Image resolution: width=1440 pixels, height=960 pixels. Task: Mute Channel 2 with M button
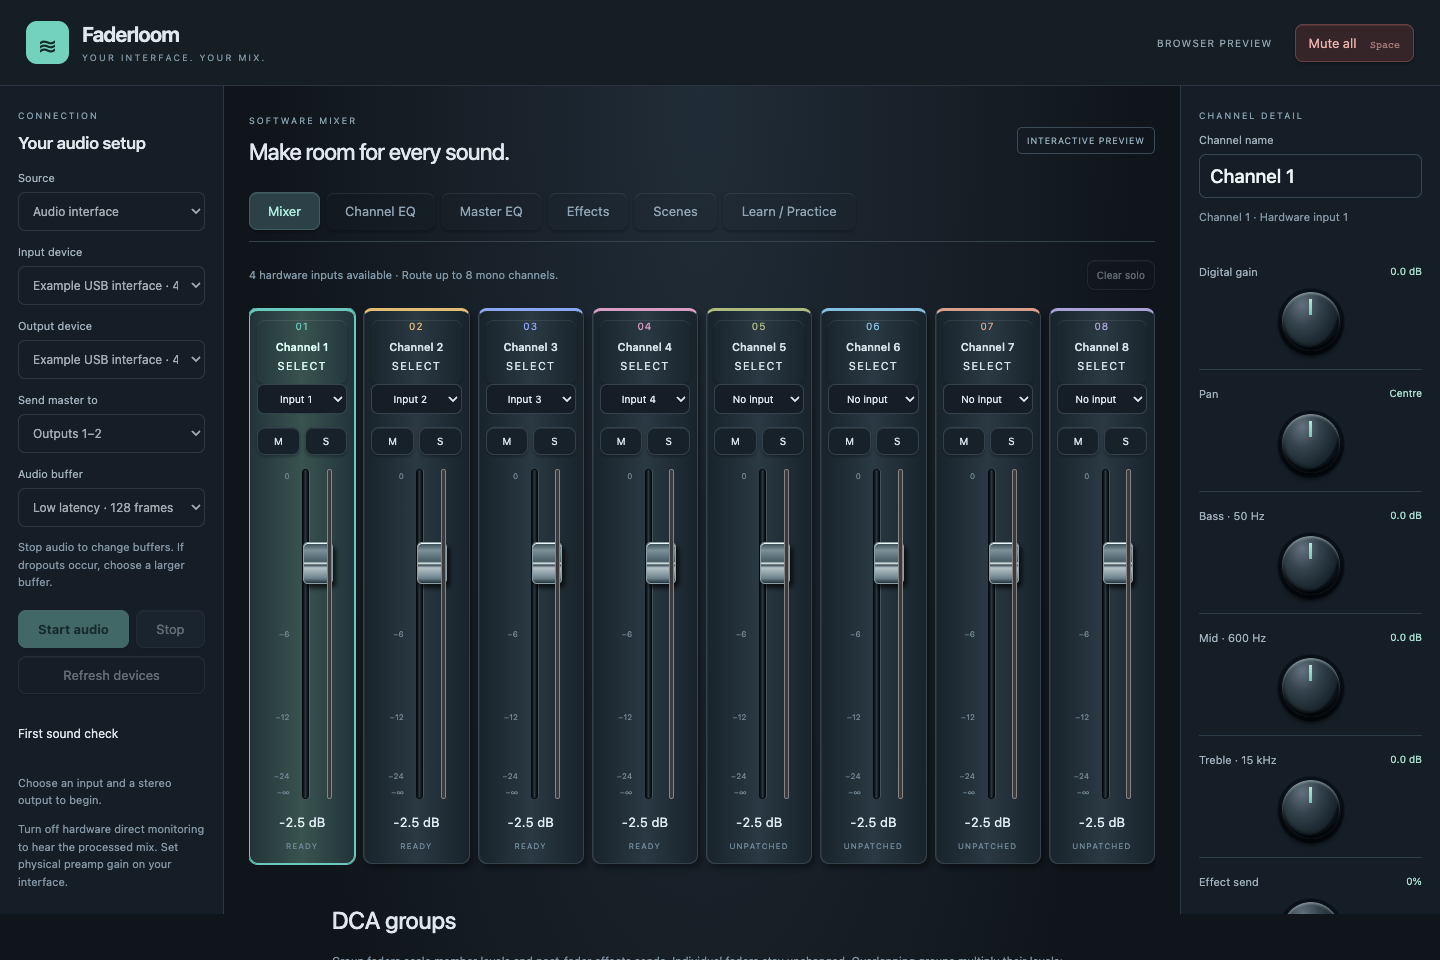point(392,441)
